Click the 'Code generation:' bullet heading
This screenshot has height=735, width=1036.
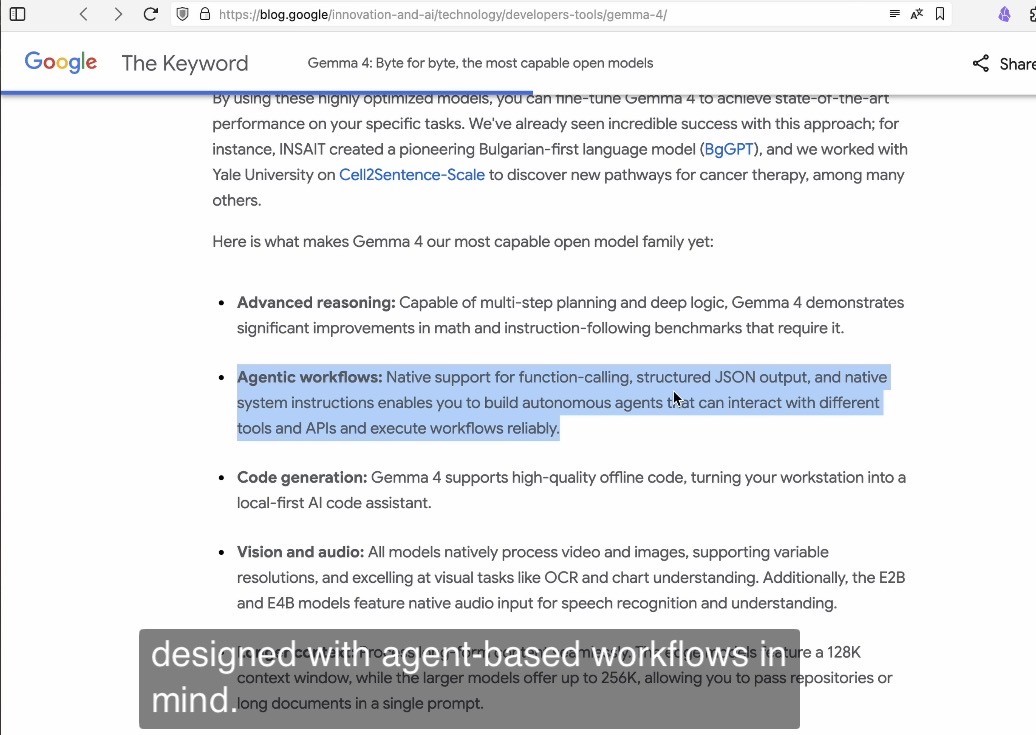(x=302, y=477)
